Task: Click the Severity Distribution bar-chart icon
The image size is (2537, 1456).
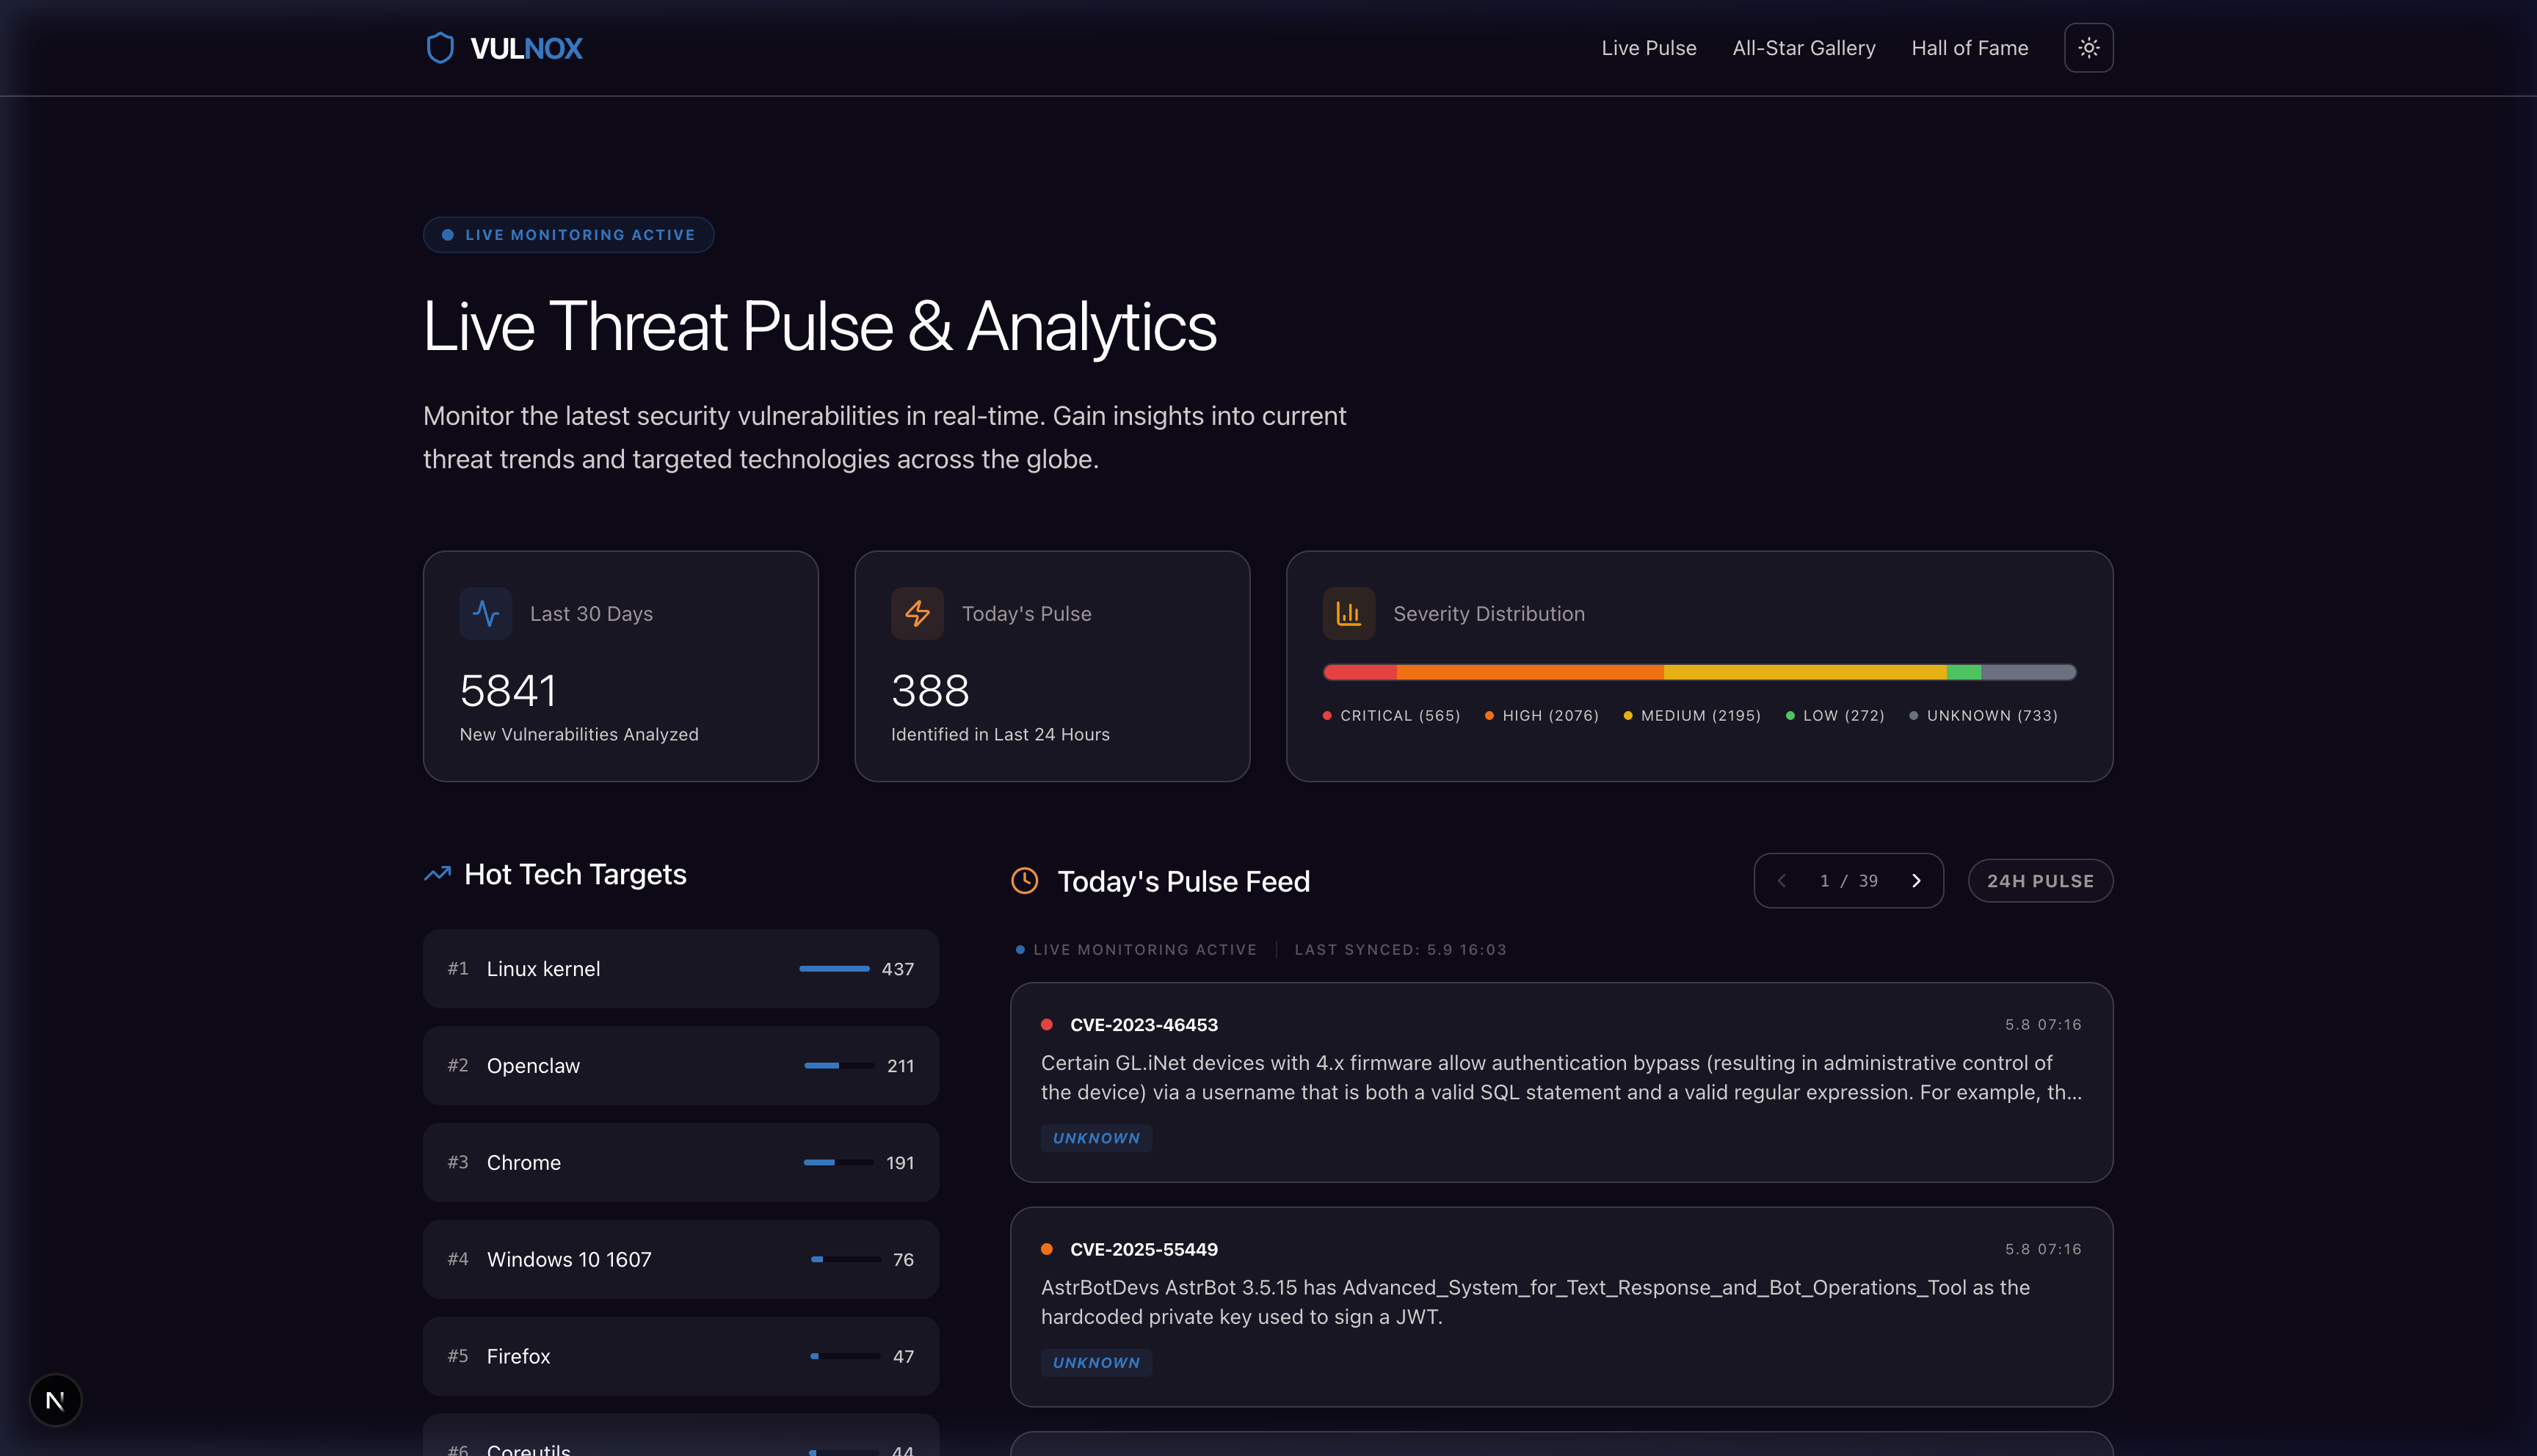Action: [x=1348, y=613]
